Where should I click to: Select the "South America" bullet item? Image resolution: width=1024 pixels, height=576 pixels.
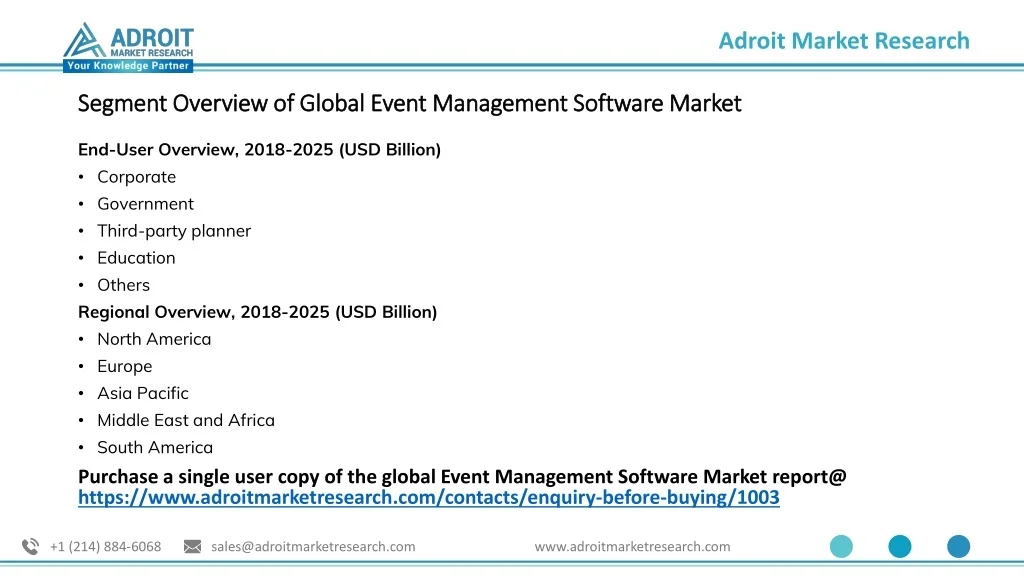click(x=155, y=447)
